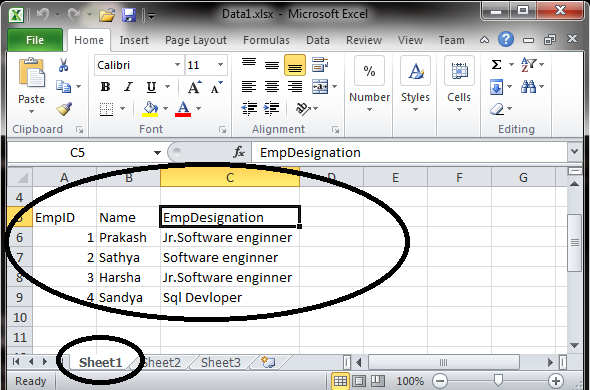Switch to Page Layout ribbon tab

(x=196, y=40)
